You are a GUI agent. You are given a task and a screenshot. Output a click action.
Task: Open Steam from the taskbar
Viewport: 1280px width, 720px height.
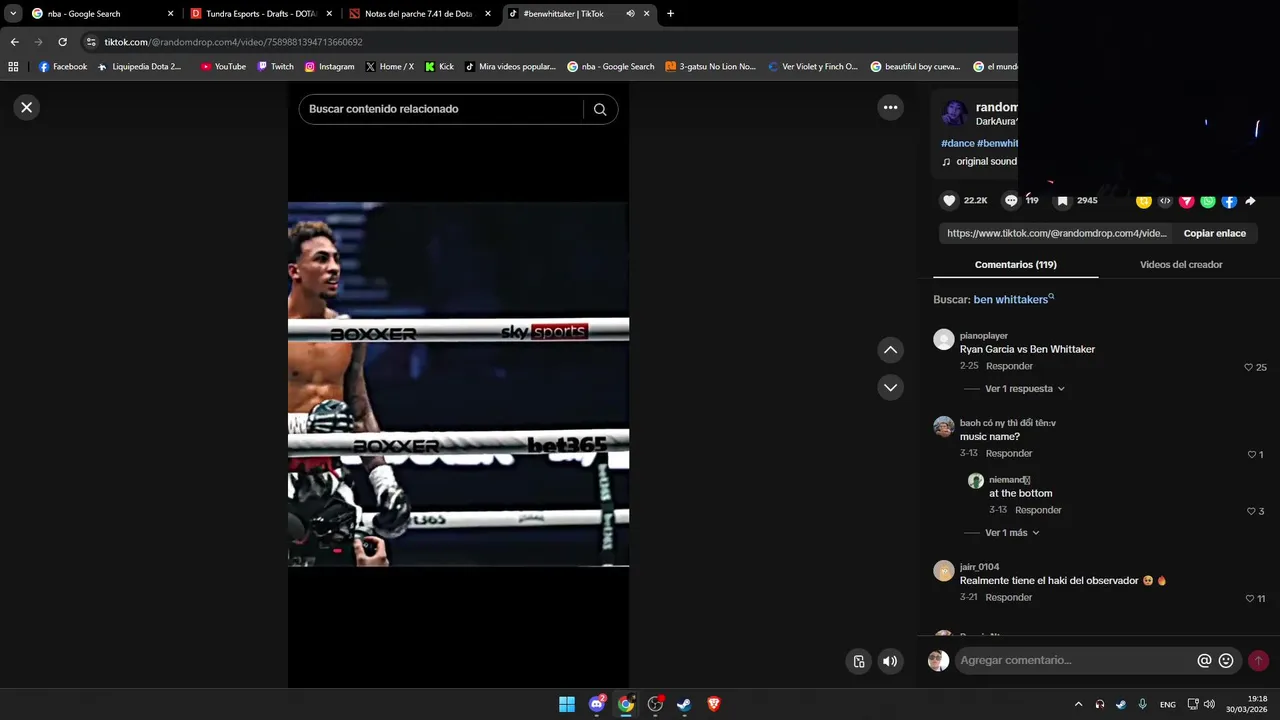pyautogui.click(x=684, y=704)
